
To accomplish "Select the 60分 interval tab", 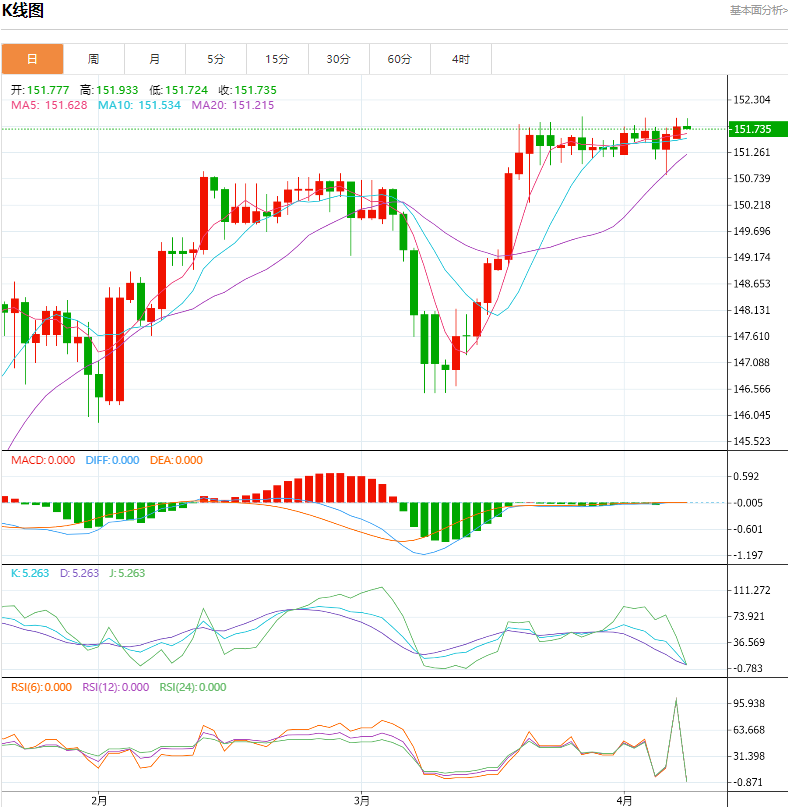I will (x=400, y=59).
